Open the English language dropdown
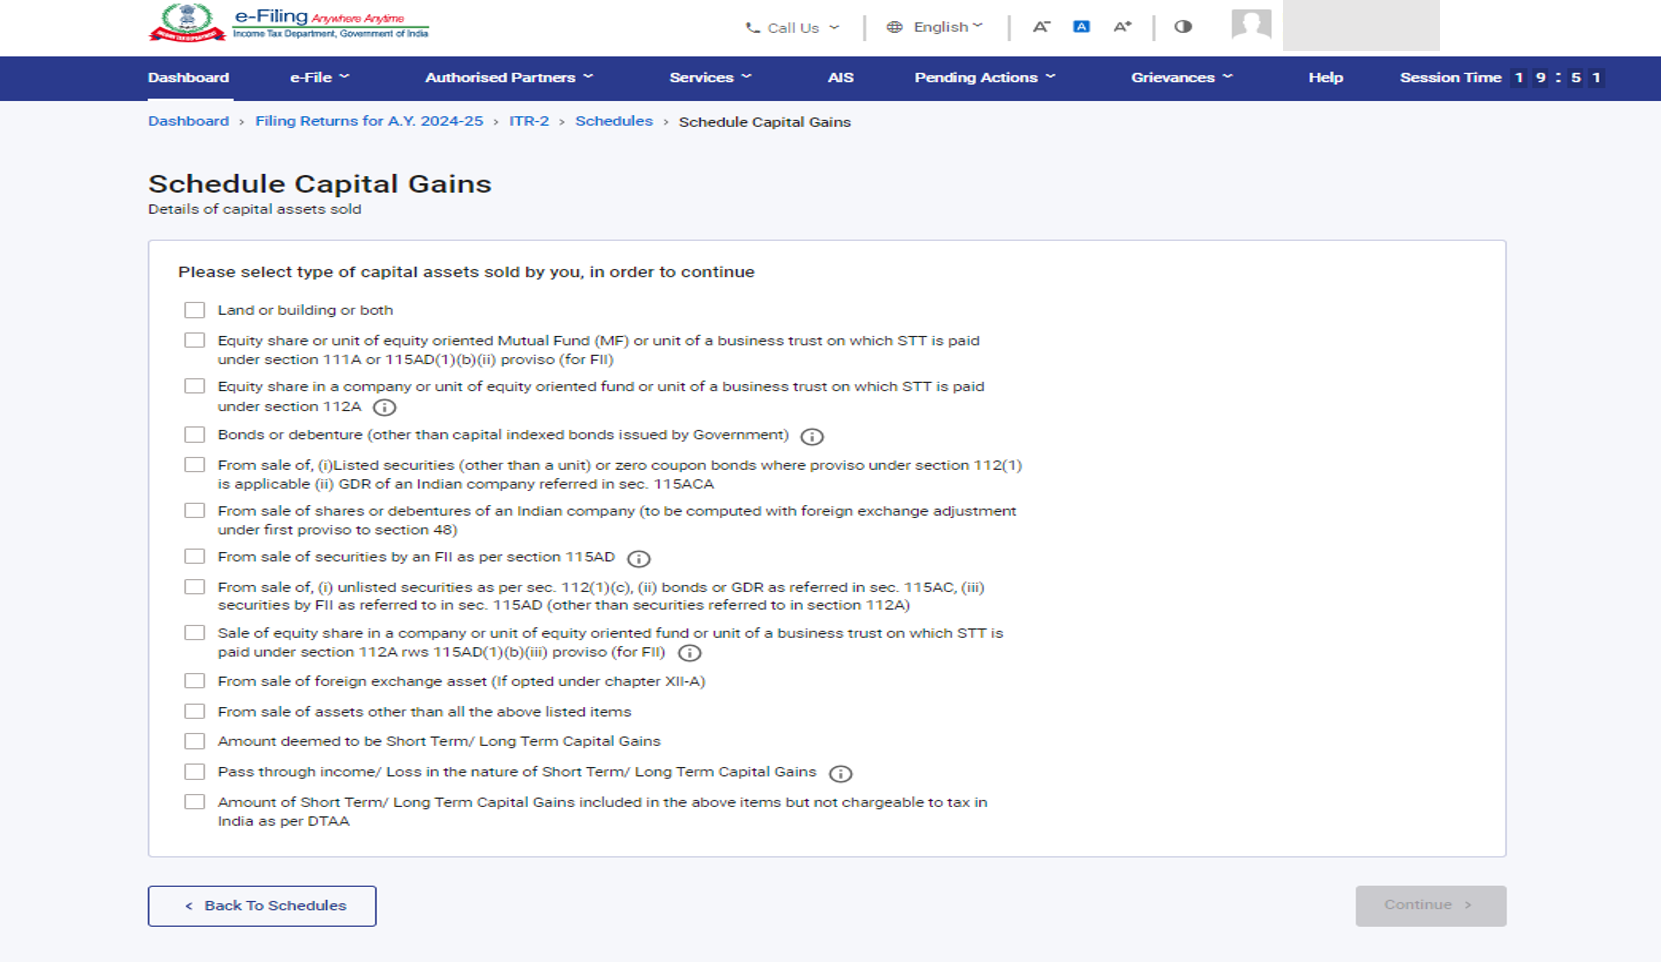This screenshot has height=962, width=1661. click(x=935, y=27)
